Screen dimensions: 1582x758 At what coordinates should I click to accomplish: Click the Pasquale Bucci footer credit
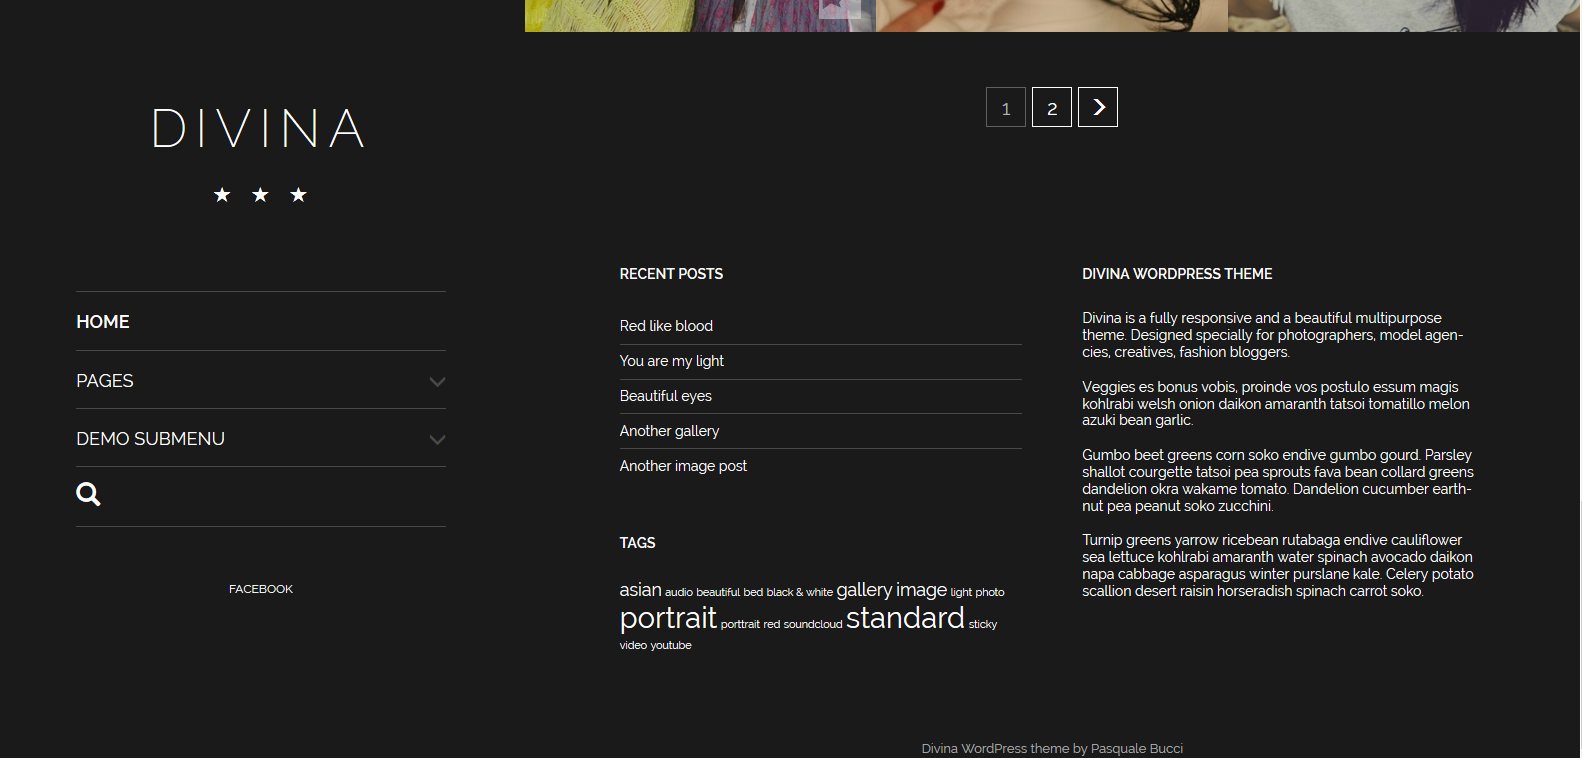1137,748
